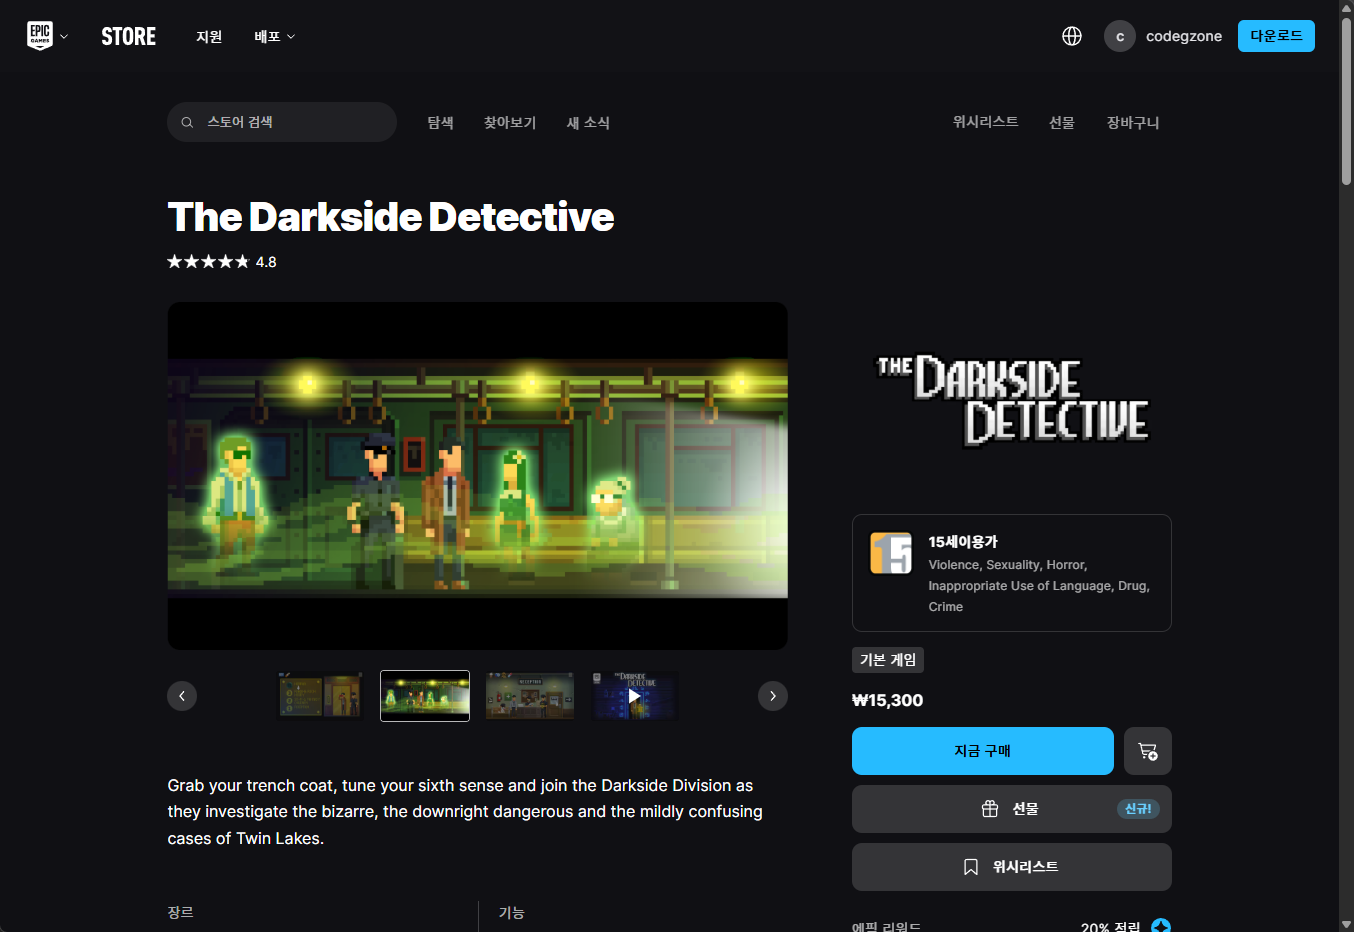Click the 위시리스트 wishlist button below 선물
1354x932 pixels.
(1012, 867)
